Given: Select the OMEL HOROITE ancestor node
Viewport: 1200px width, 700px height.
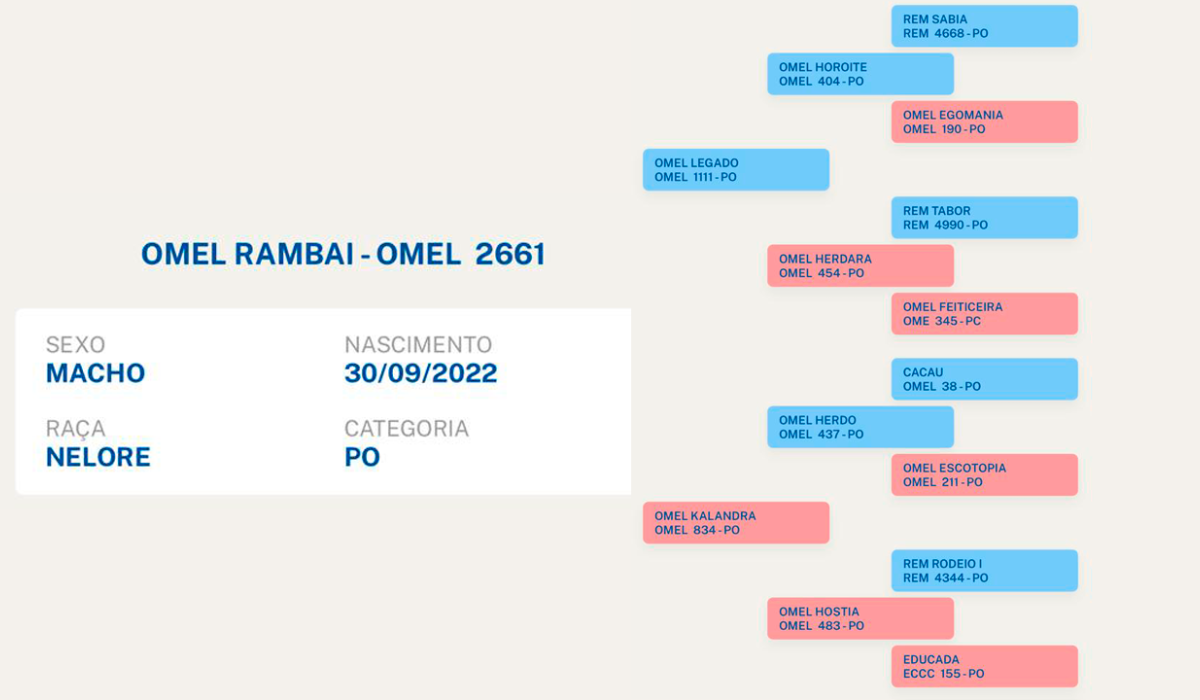Looking at the screenshot, I should point(860,74).
